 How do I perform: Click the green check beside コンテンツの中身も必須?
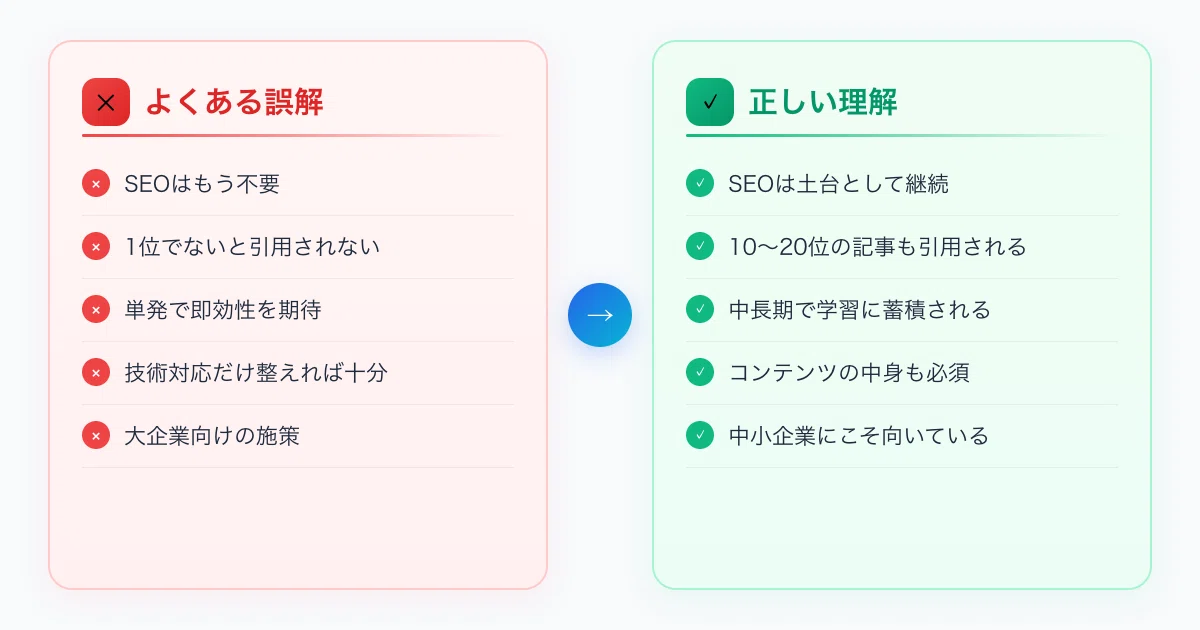click(700, 373)
